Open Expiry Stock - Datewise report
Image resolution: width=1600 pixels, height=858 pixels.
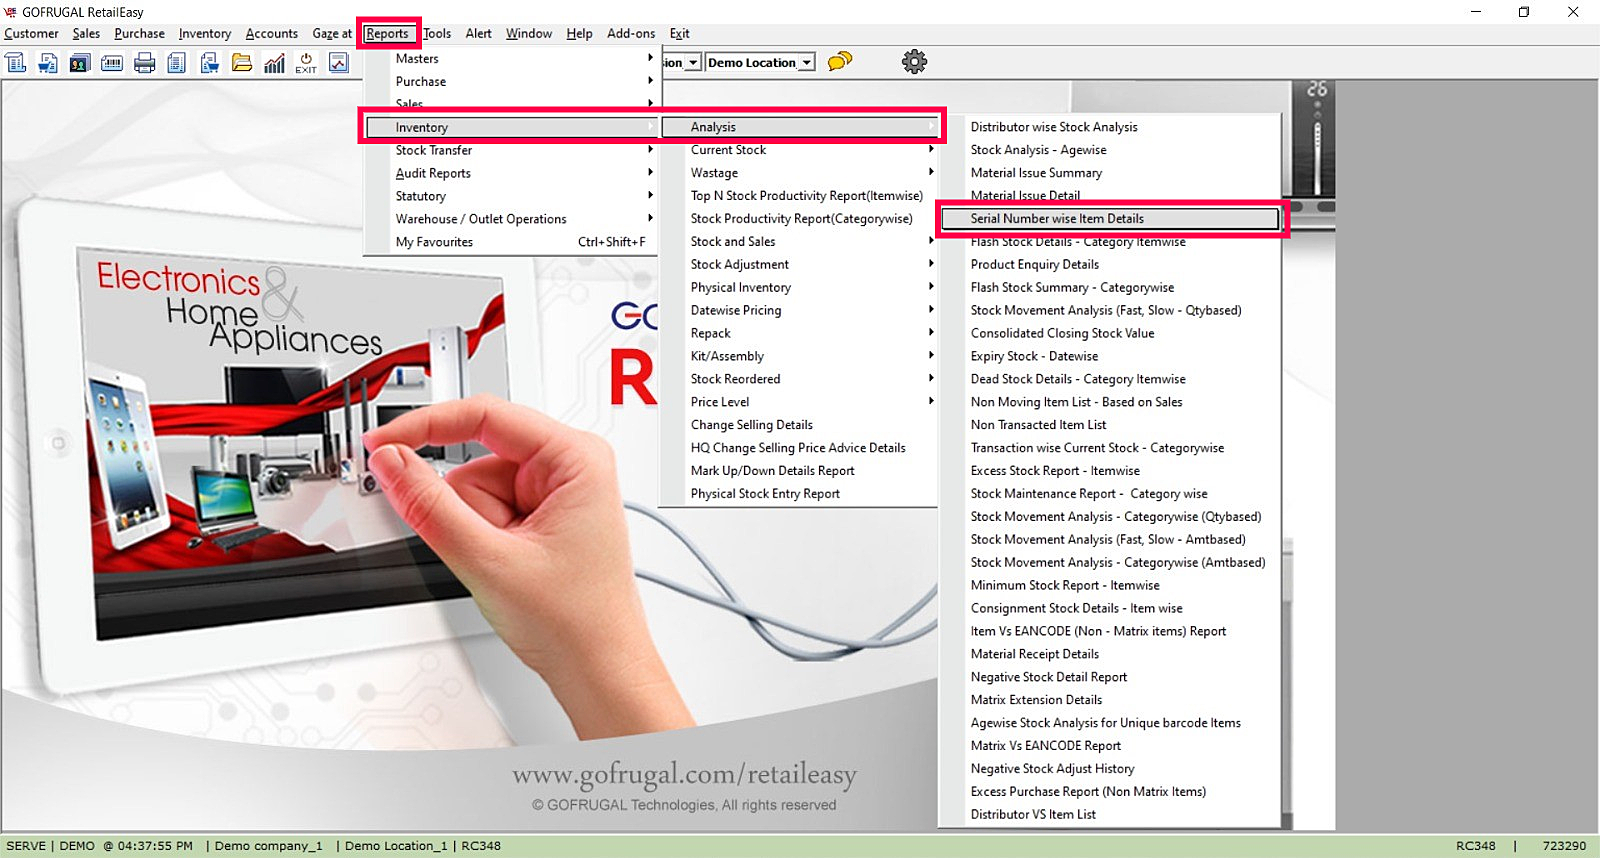(x=1110, y=356)
